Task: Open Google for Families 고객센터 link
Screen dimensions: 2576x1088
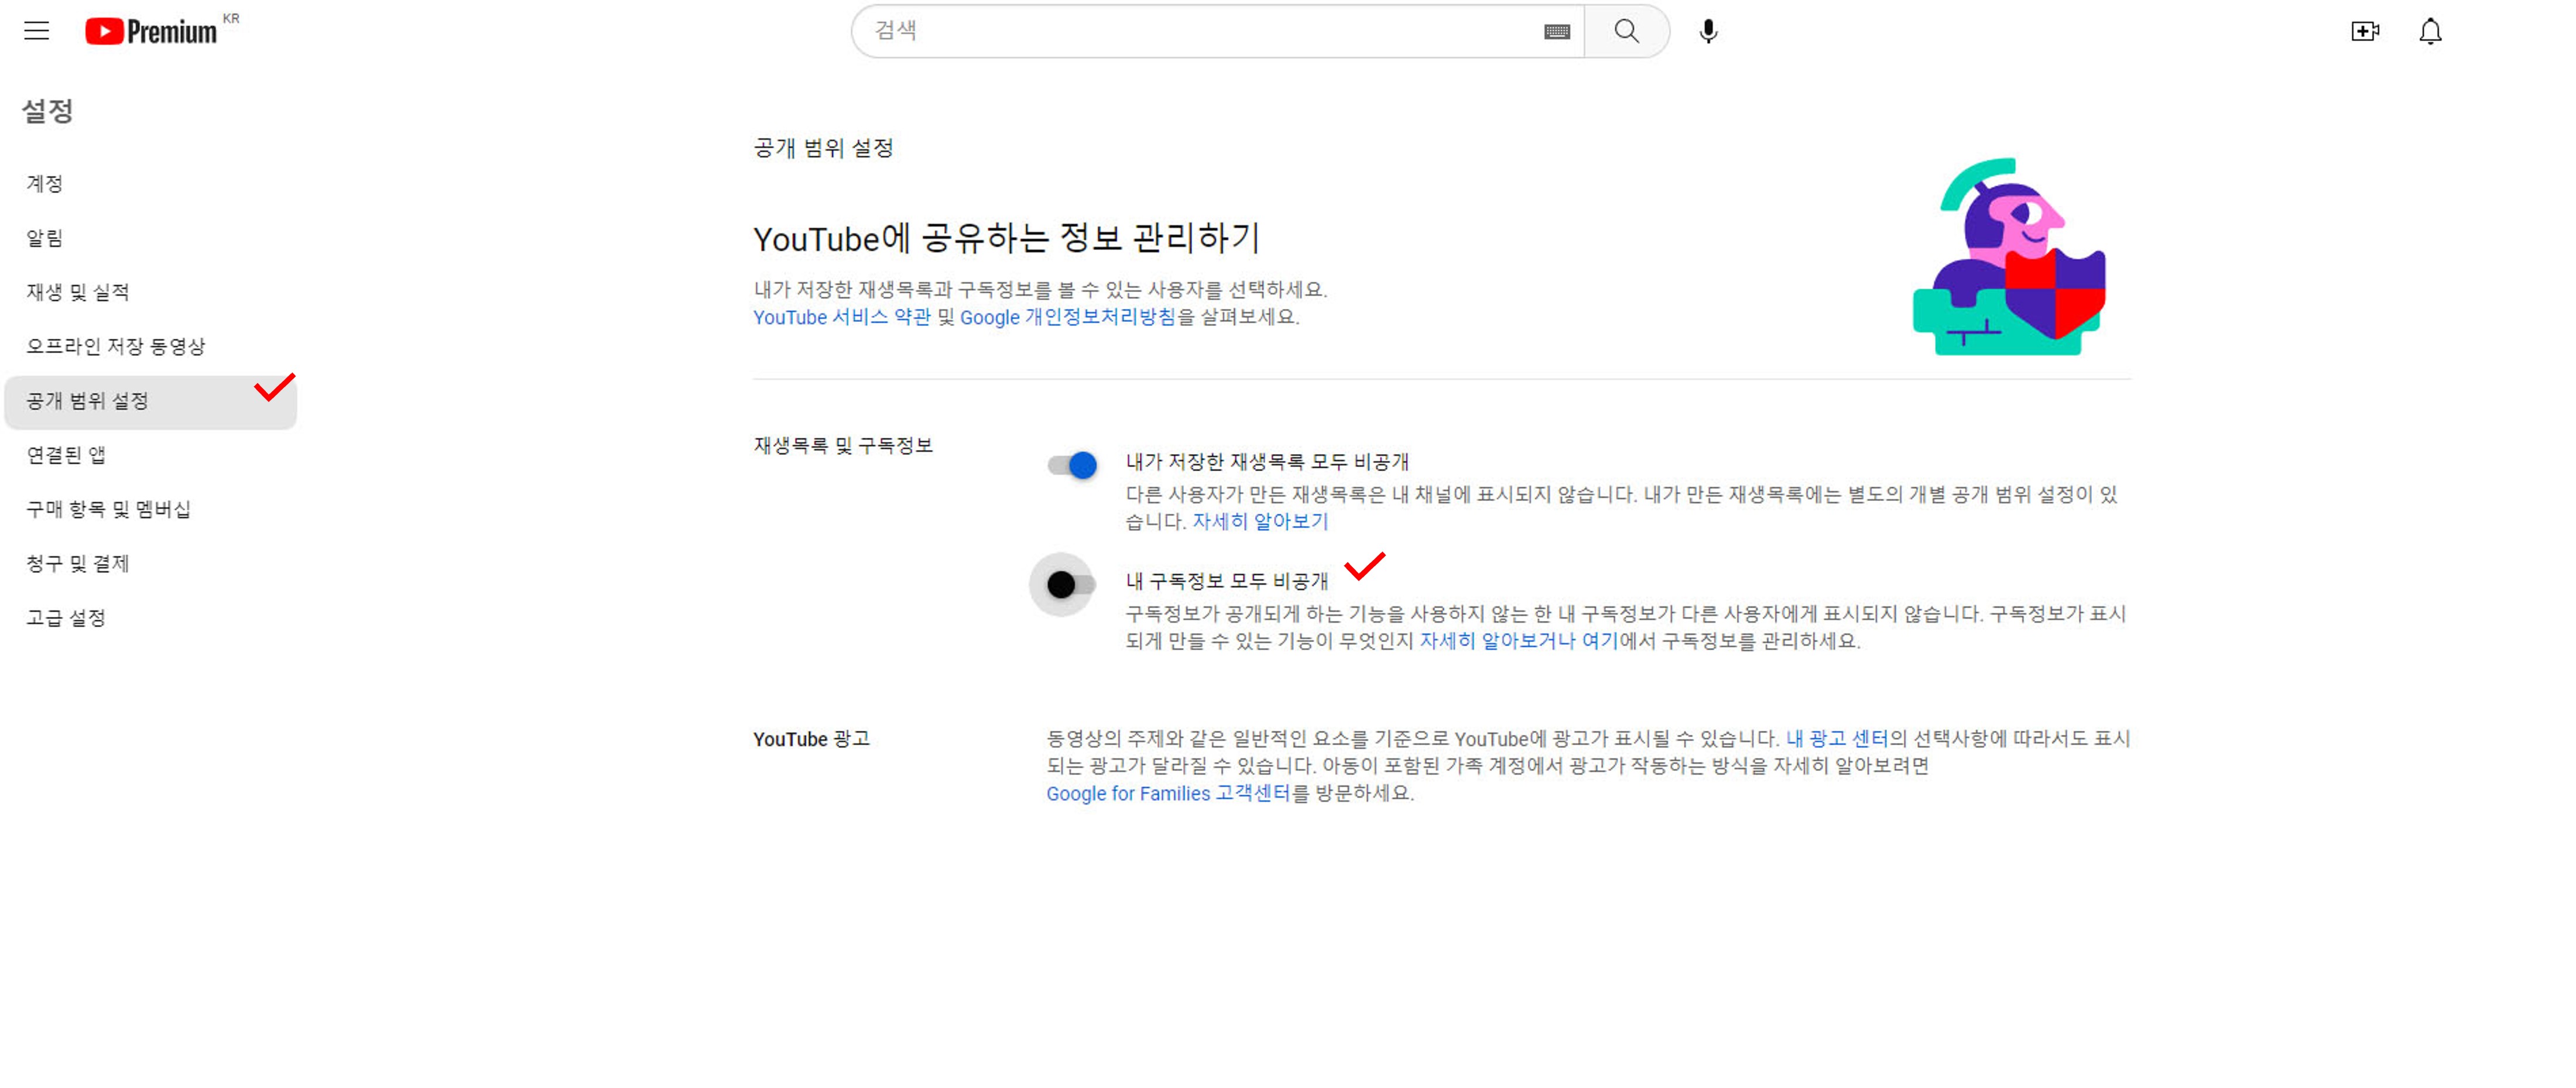Action: (1168, 793)
